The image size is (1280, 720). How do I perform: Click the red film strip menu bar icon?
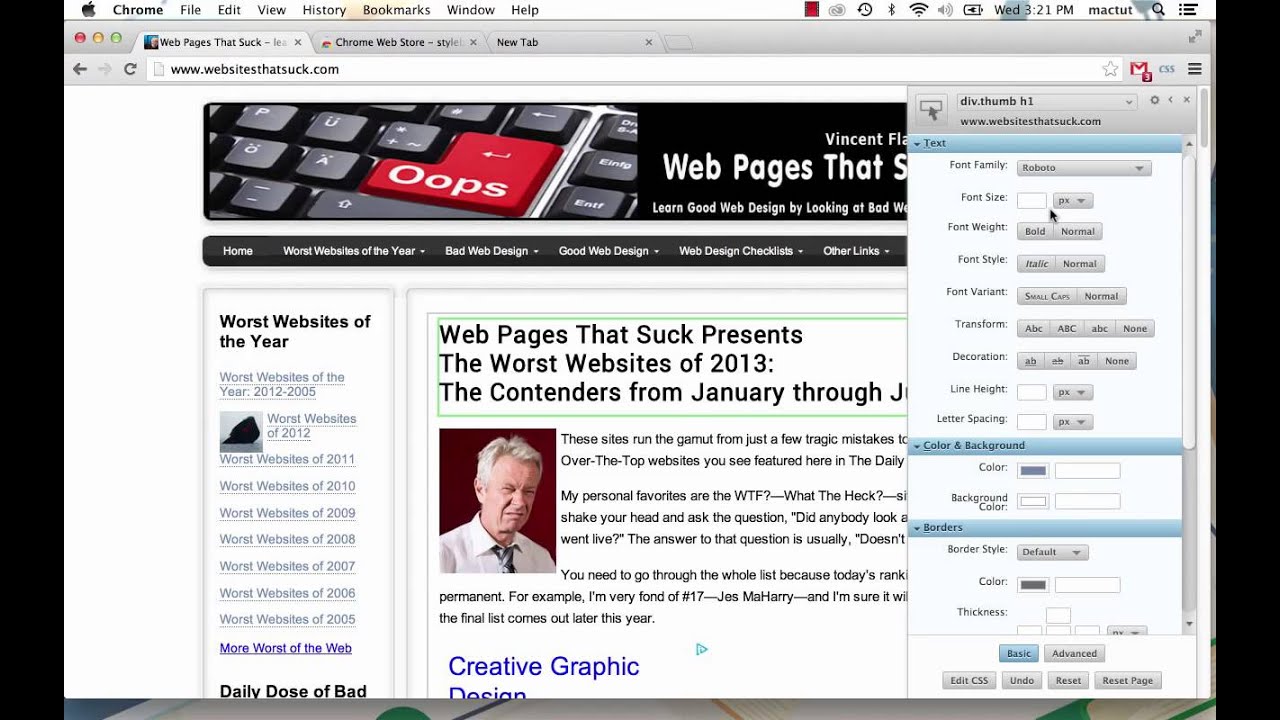pyautogui.click(x=812, y=10)
